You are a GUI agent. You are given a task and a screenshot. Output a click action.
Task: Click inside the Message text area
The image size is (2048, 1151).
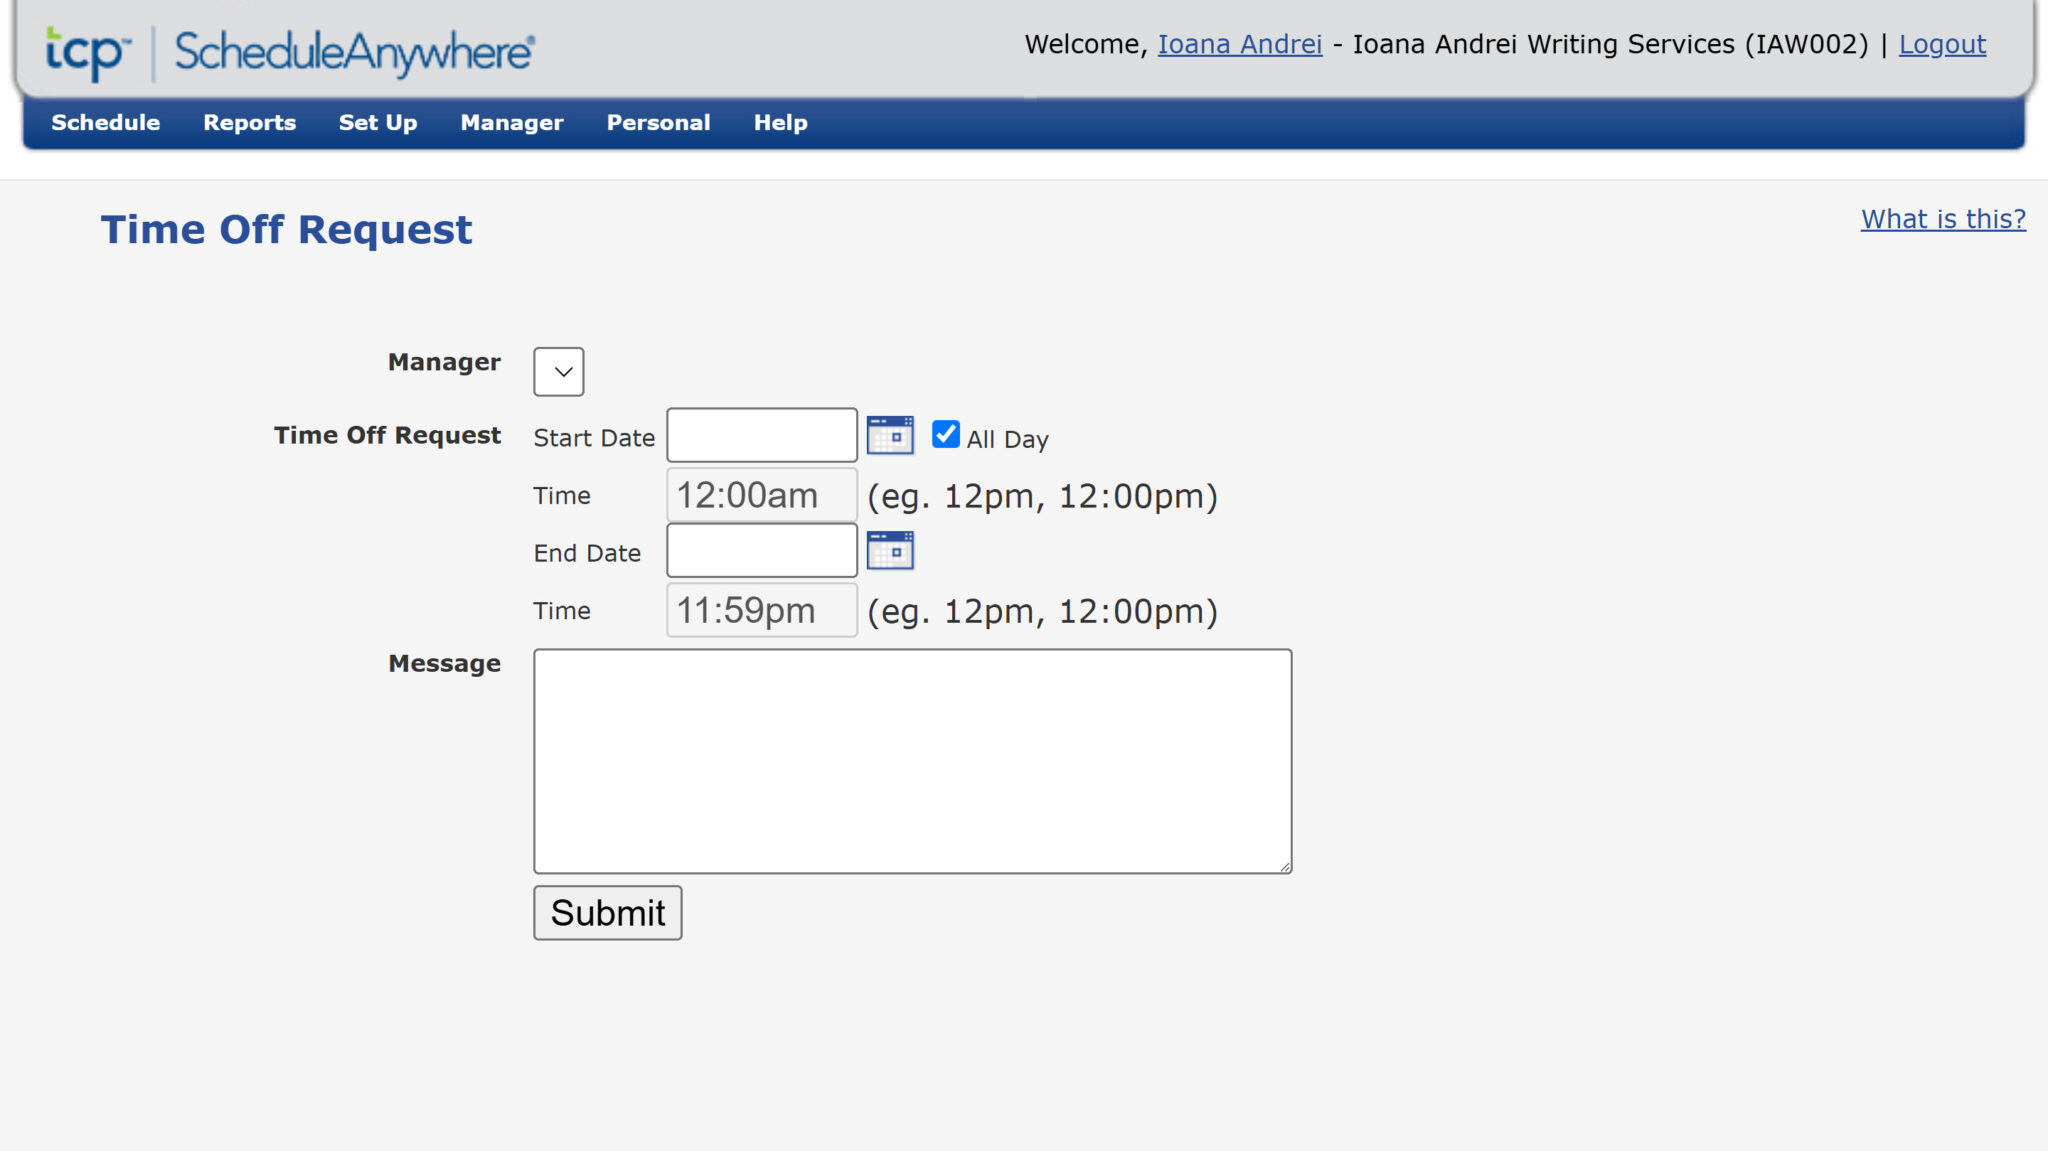click(x=912, y=760)
